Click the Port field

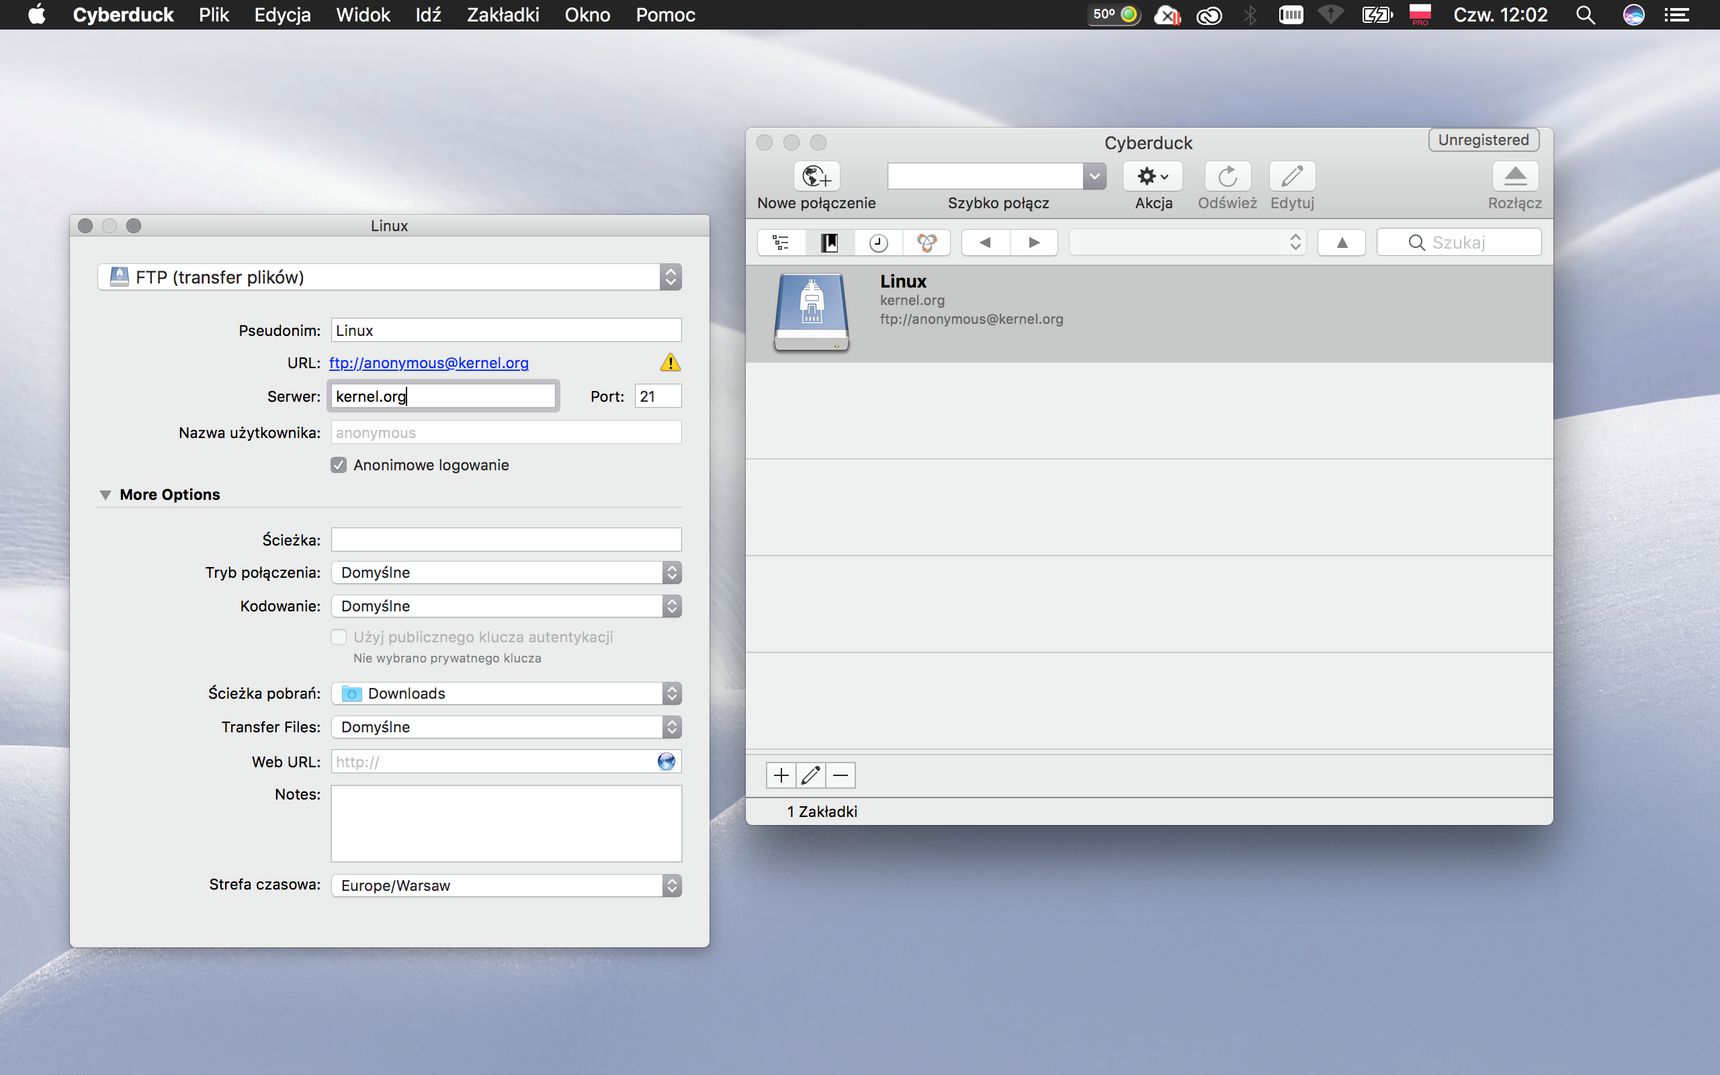click(x=658, y=396)
